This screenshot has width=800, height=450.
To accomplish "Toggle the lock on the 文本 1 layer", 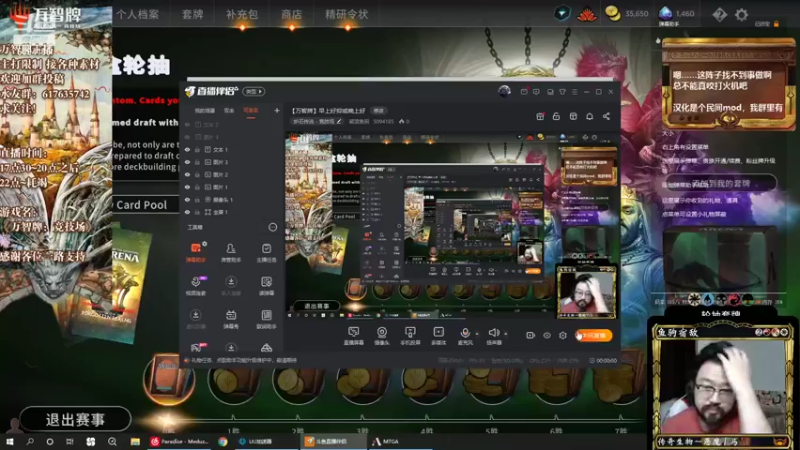I will [197, 150].
